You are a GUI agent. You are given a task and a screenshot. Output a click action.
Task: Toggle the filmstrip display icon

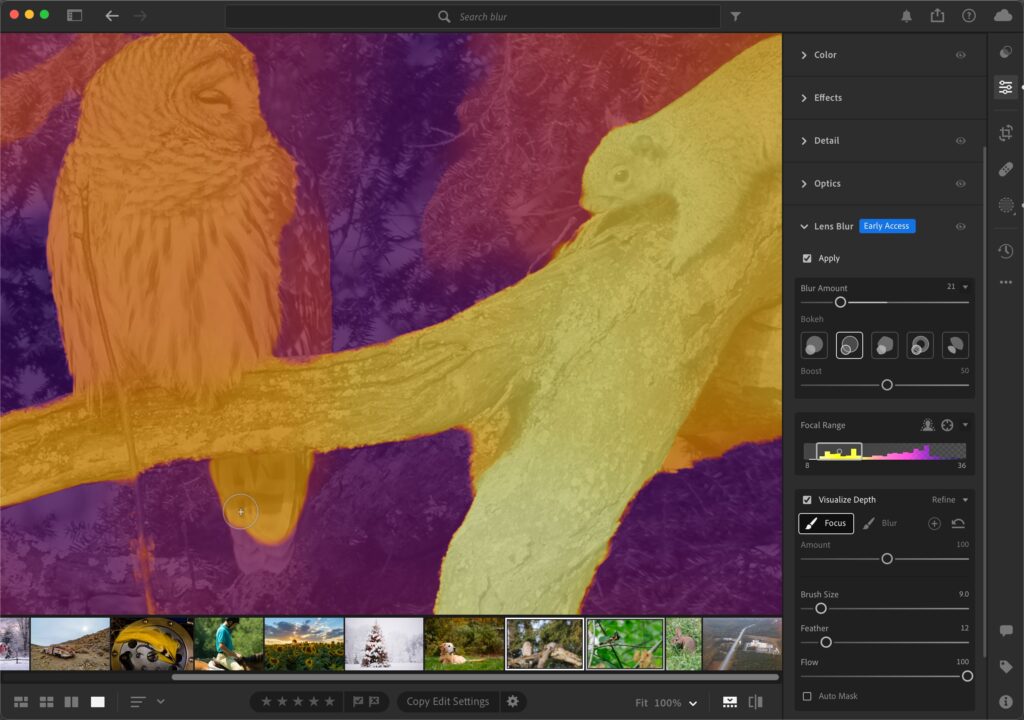click(729, 702)
